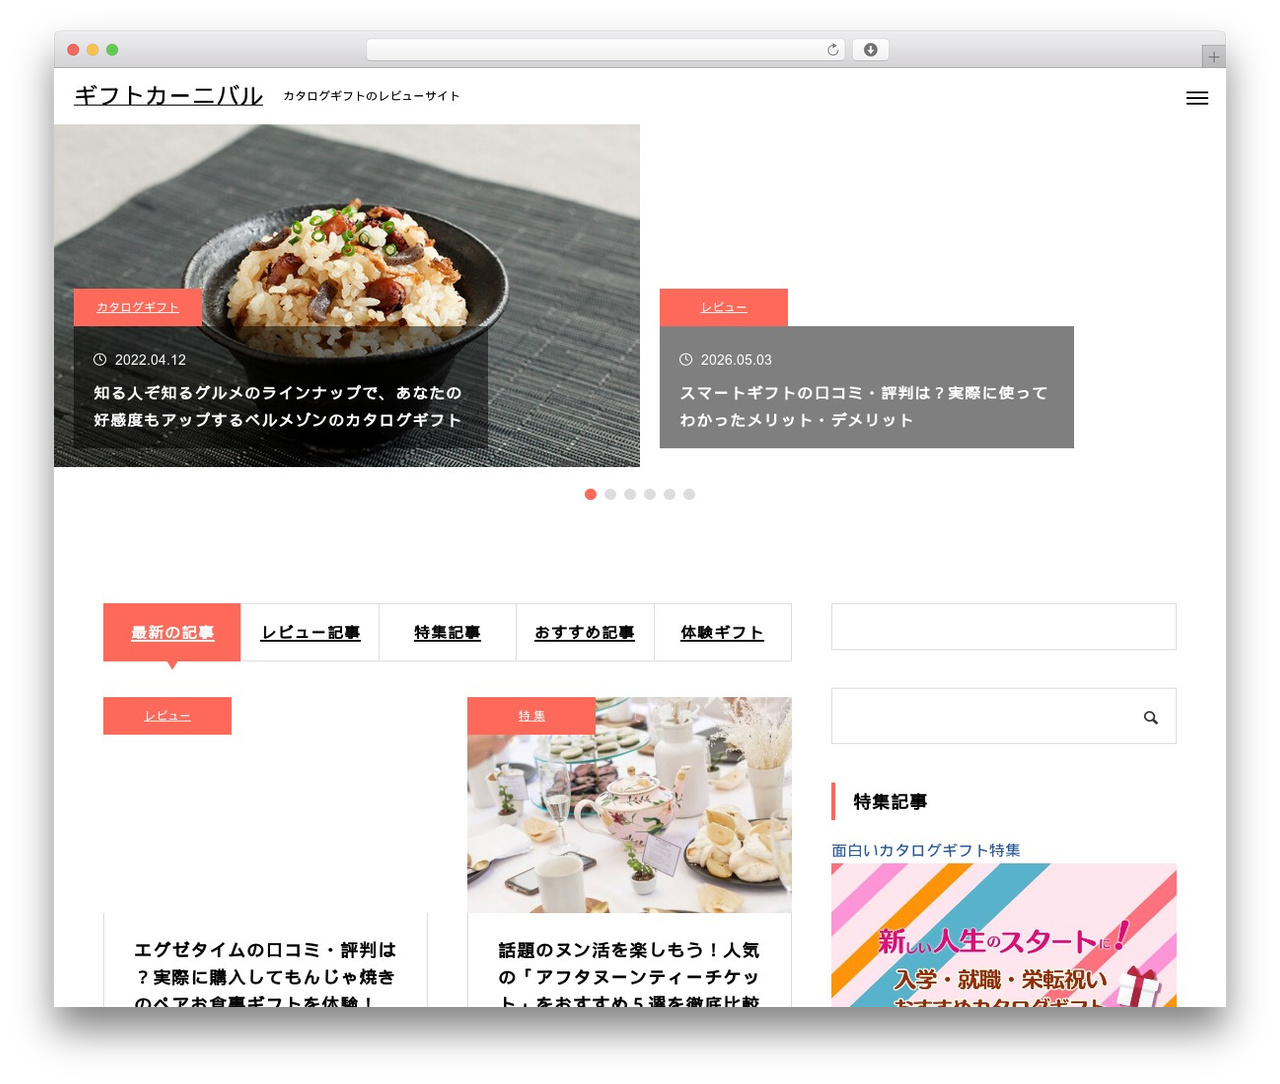Open the ベルメゾンのカタログギフト slide article
Image resolution: width=1280 pixels, height=1084 pixels.
pos(278,406)
